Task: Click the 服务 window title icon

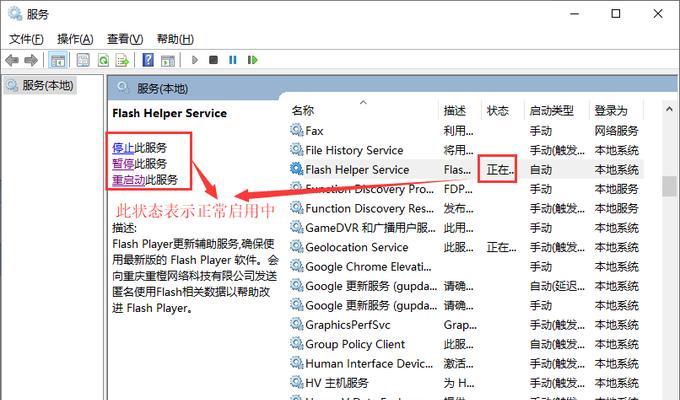Action: tap(15, 14)
